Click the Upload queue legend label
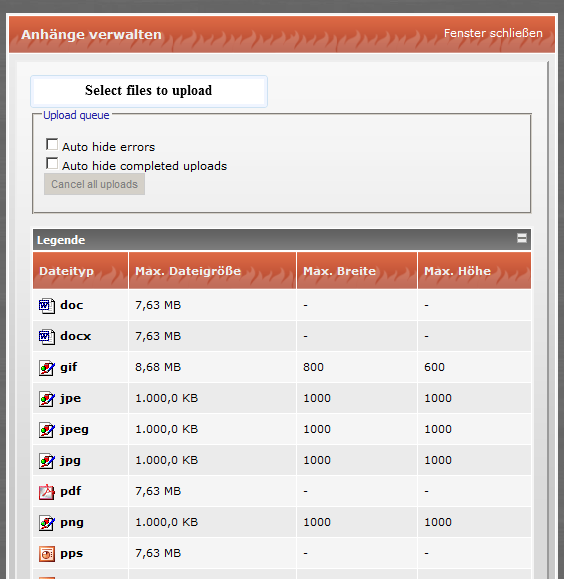Screen dimensions: 564x579 click(76, 115)
